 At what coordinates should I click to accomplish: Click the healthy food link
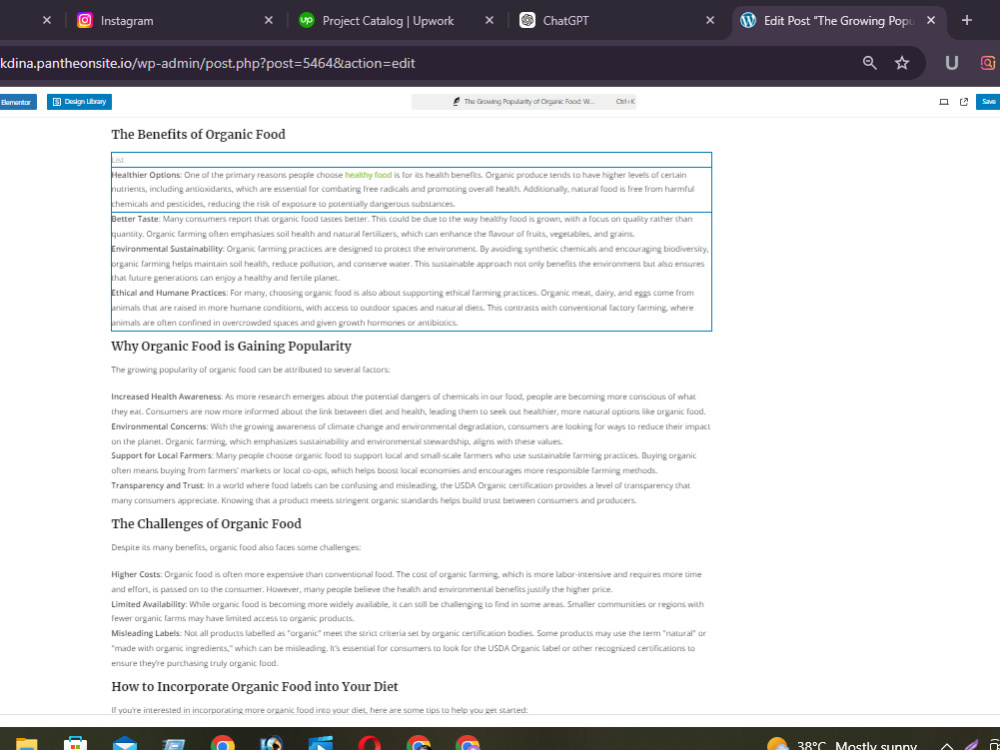(x=368, y=175)
